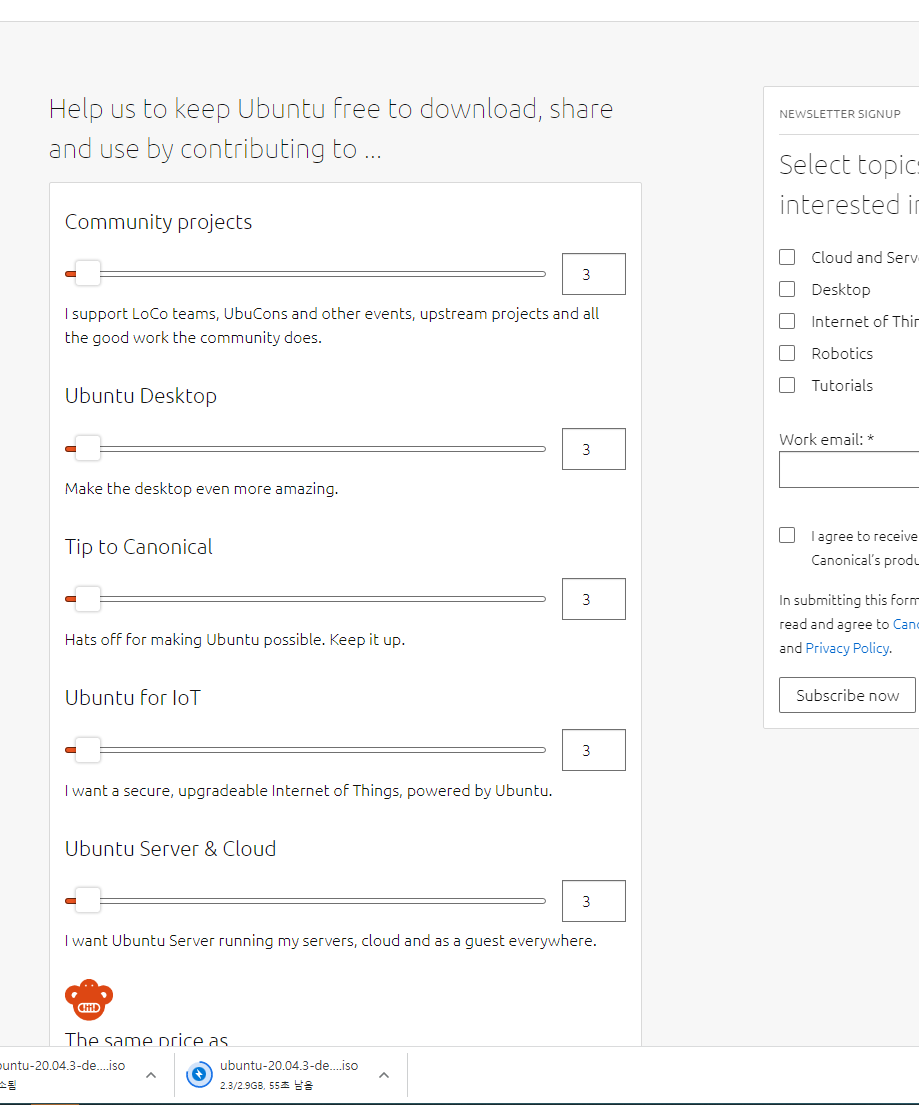The height and width of the screenshot is (1105, 919).
Task: Focus the Ubuntu Server & Cloud amount field
Action: pos(593,901)
